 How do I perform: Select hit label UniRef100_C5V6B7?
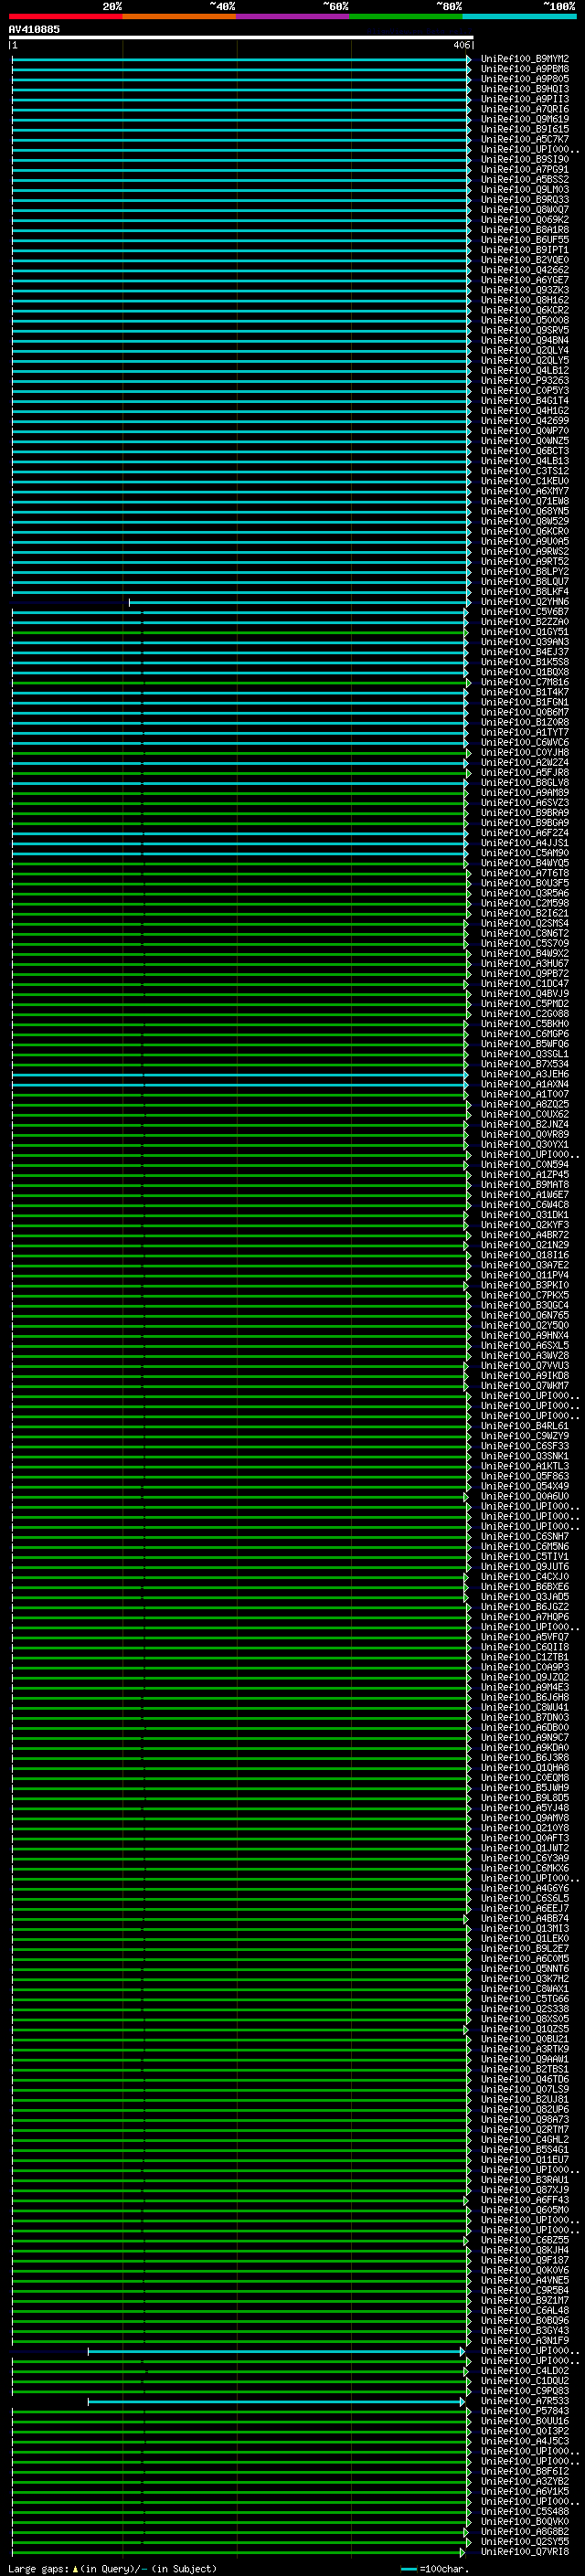pos(525,612)
